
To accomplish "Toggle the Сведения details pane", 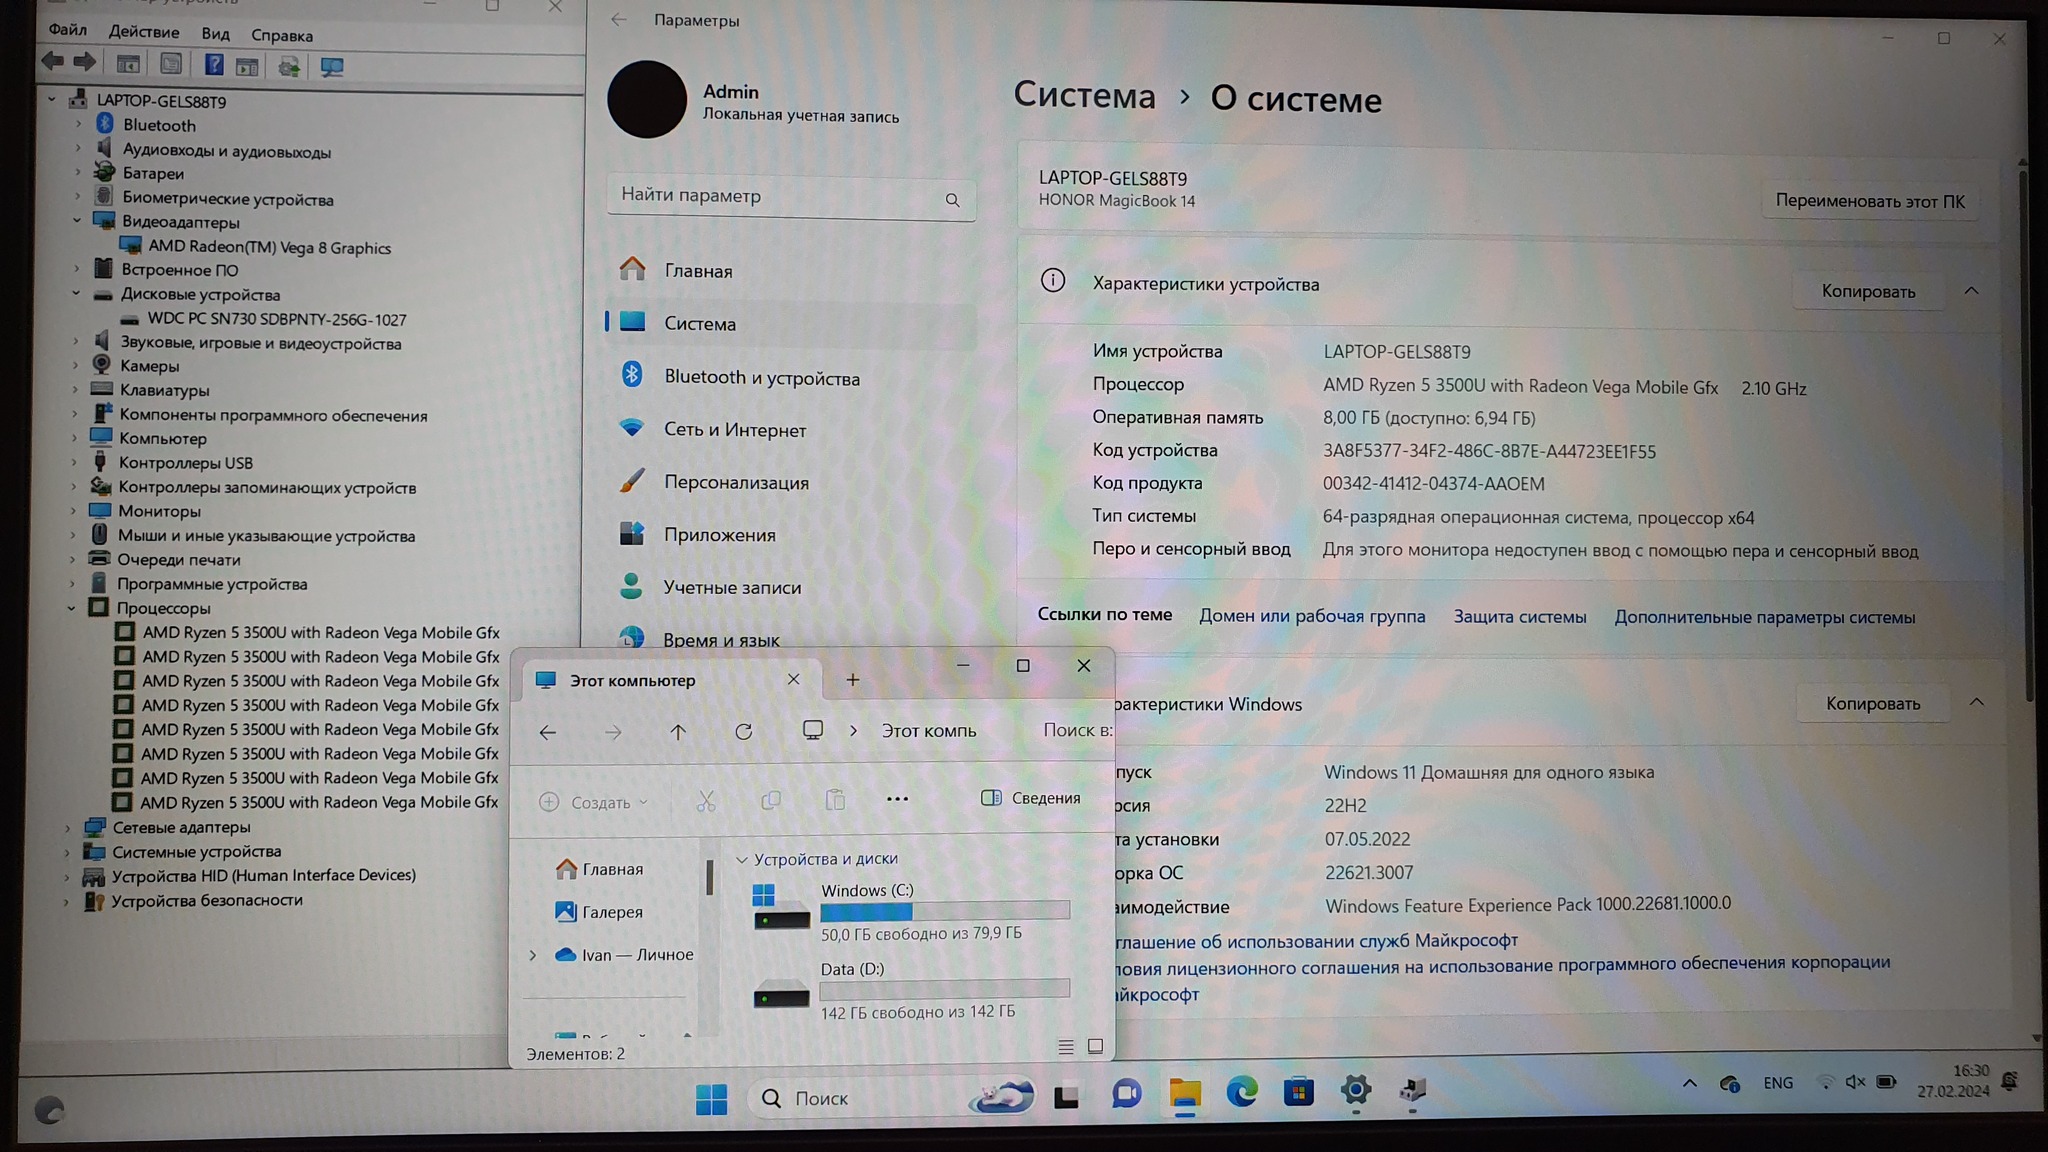I will tap(1031, 798).
